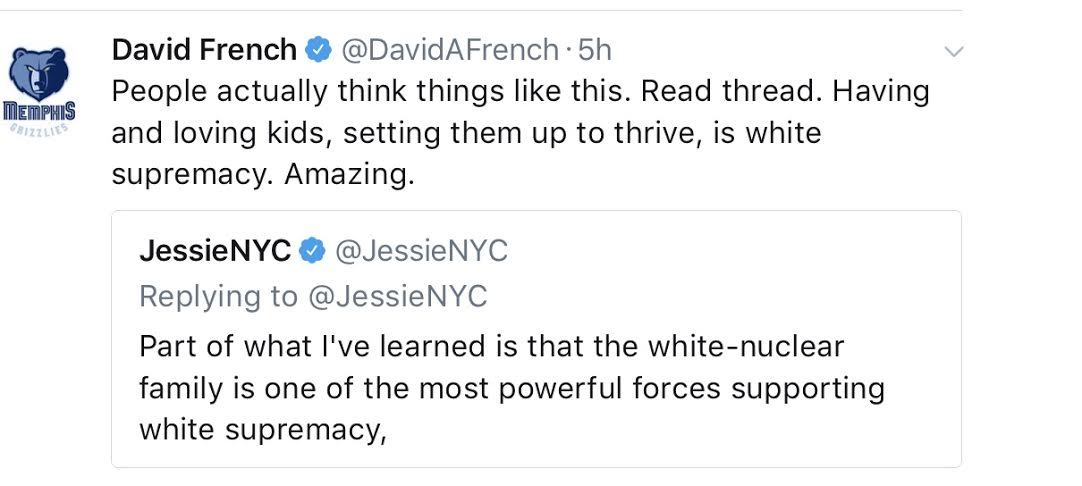Click @JessieNYC in the Replying to line
1082x486 pixels.
click(x=397, y=296)
